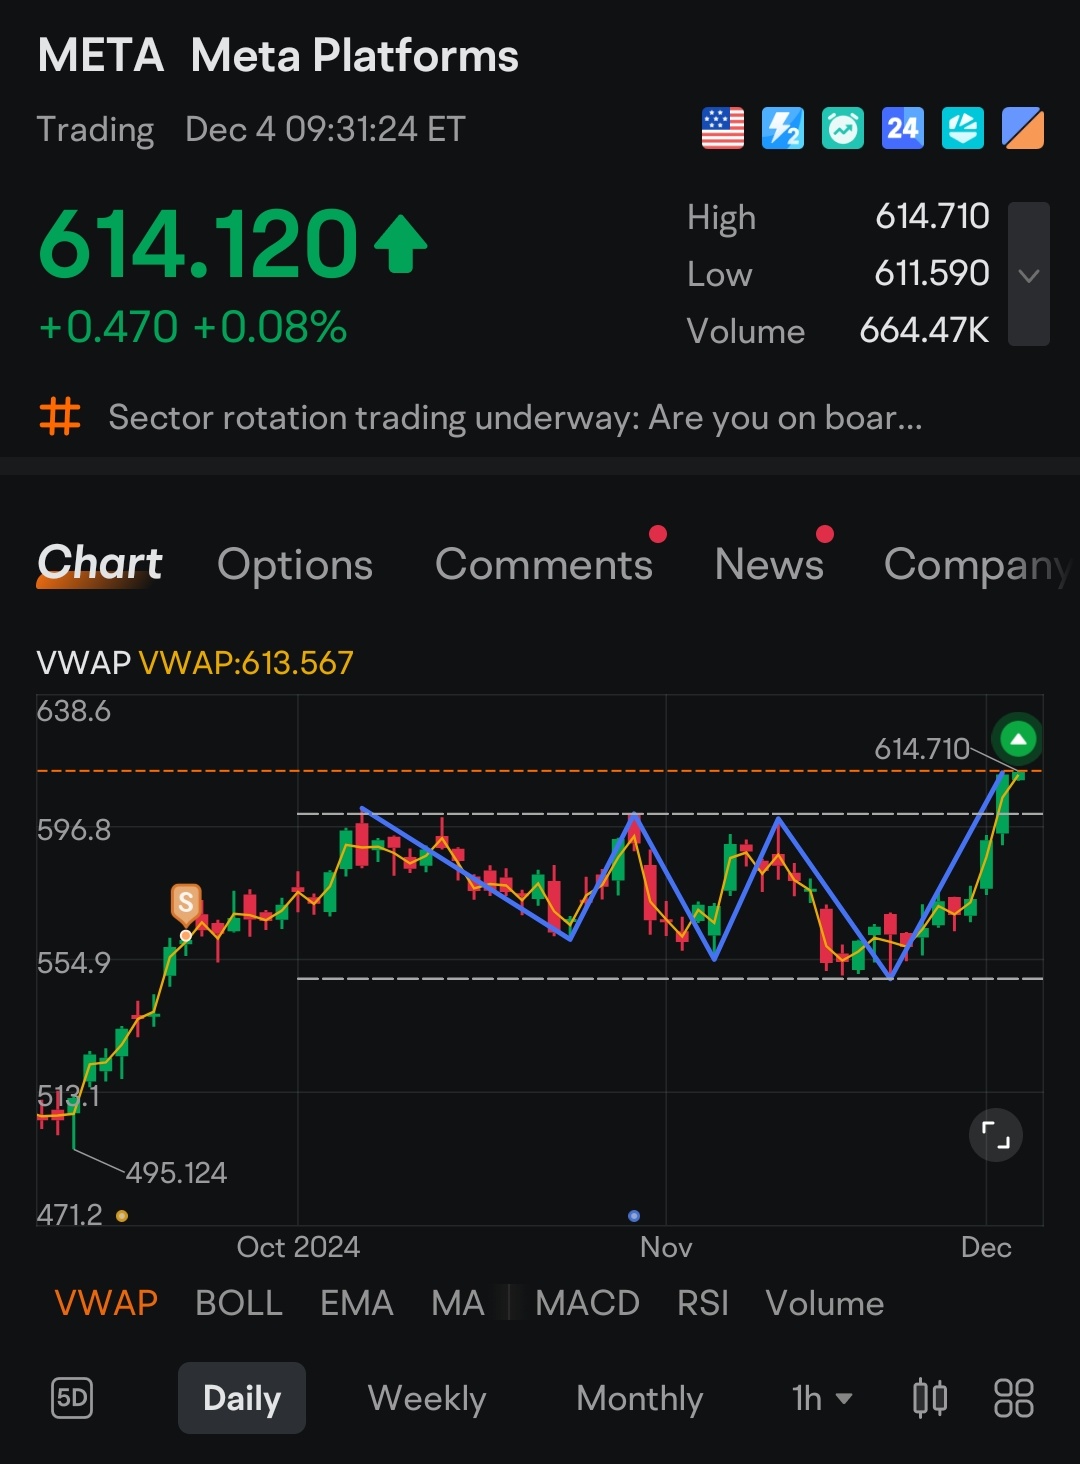The image size is (1080, 1464).
Task: Select the Monthly timeframe
Action: (640, 1398)
